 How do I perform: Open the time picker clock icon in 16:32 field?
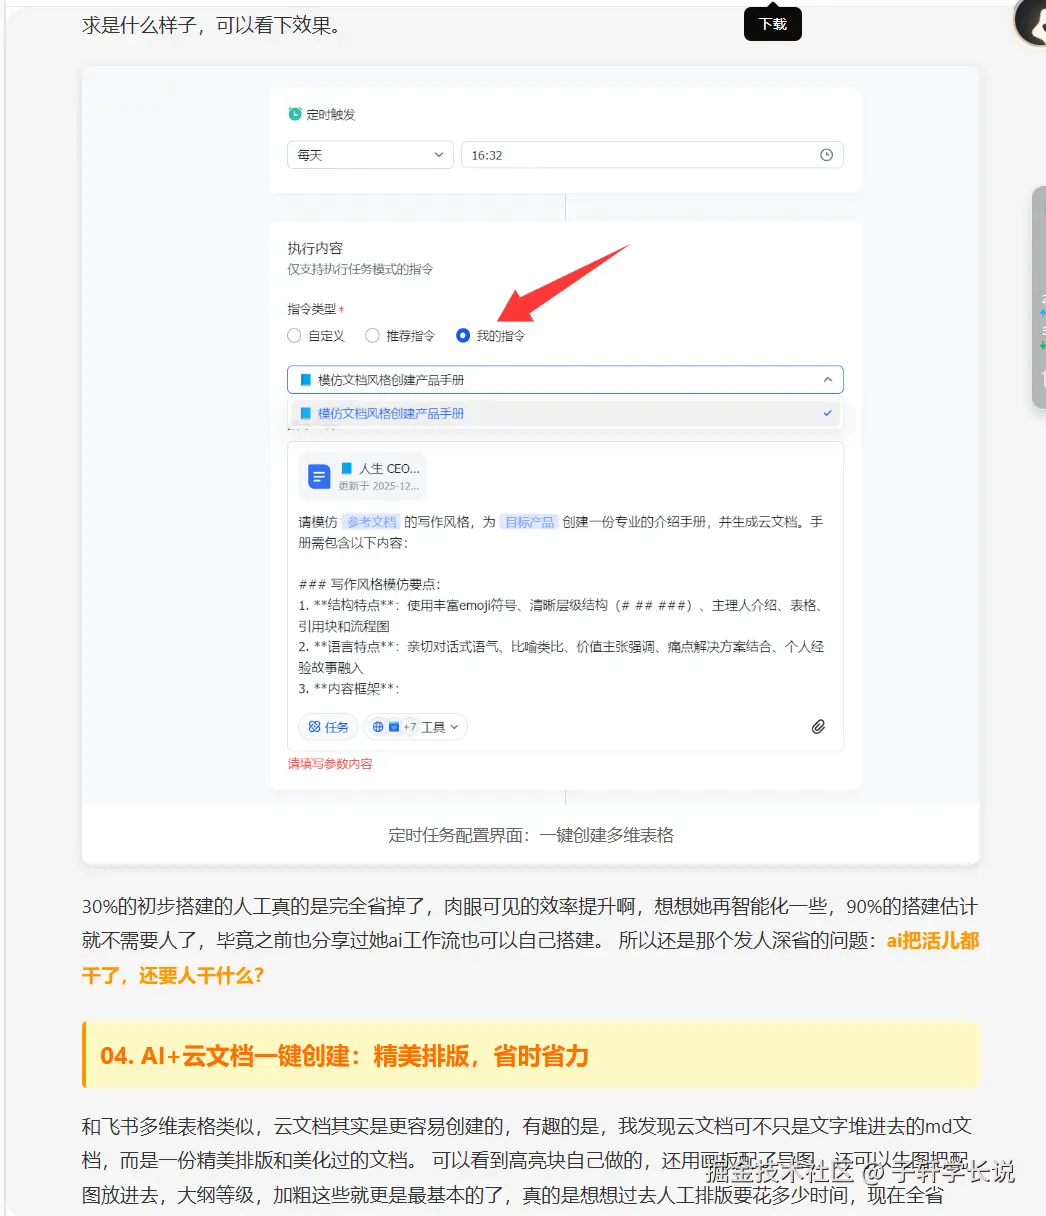click(826, 154)
